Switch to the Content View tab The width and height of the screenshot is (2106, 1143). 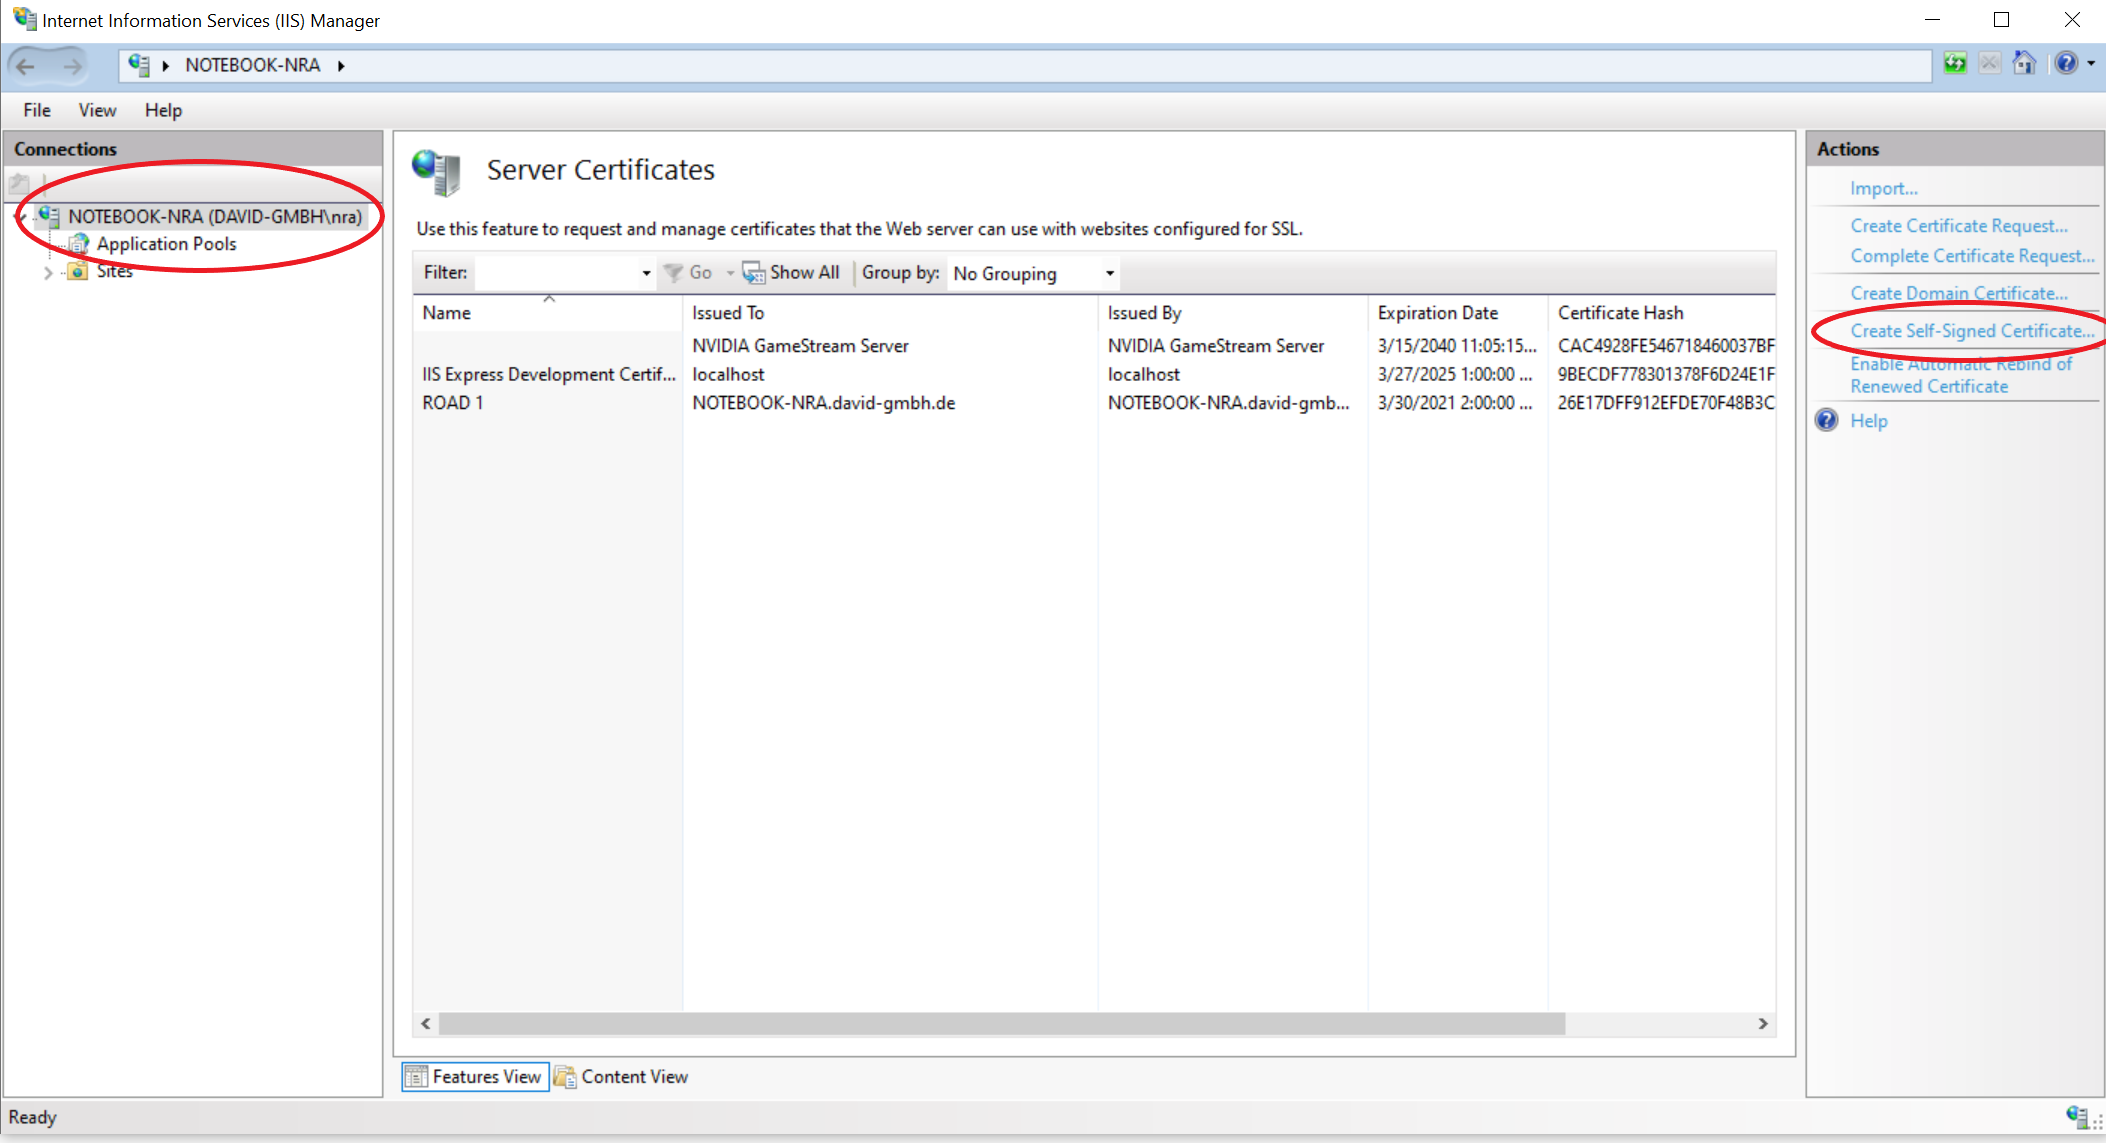click(622, 1077)
